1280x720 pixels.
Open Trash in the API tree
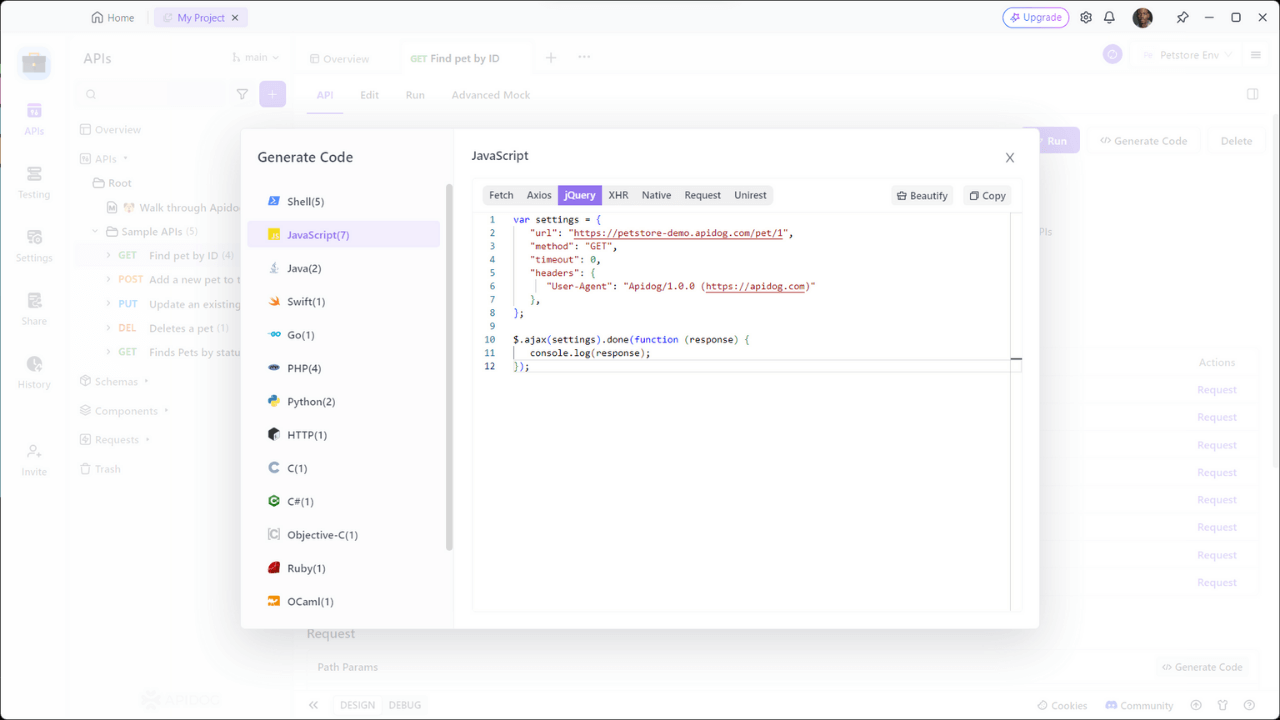pos(100,469)
